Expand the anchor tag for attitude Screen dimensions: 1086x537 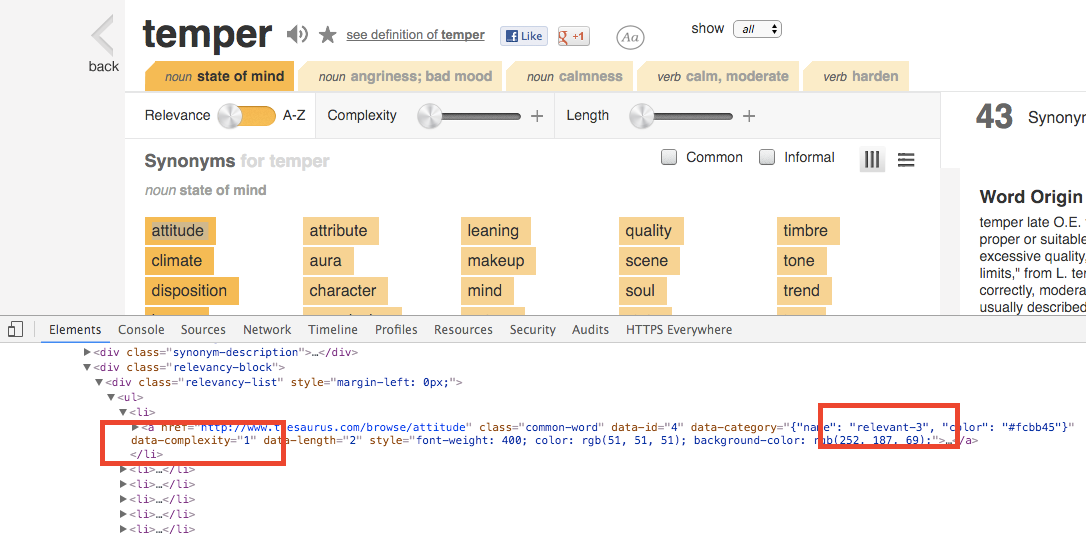[135, 427]
